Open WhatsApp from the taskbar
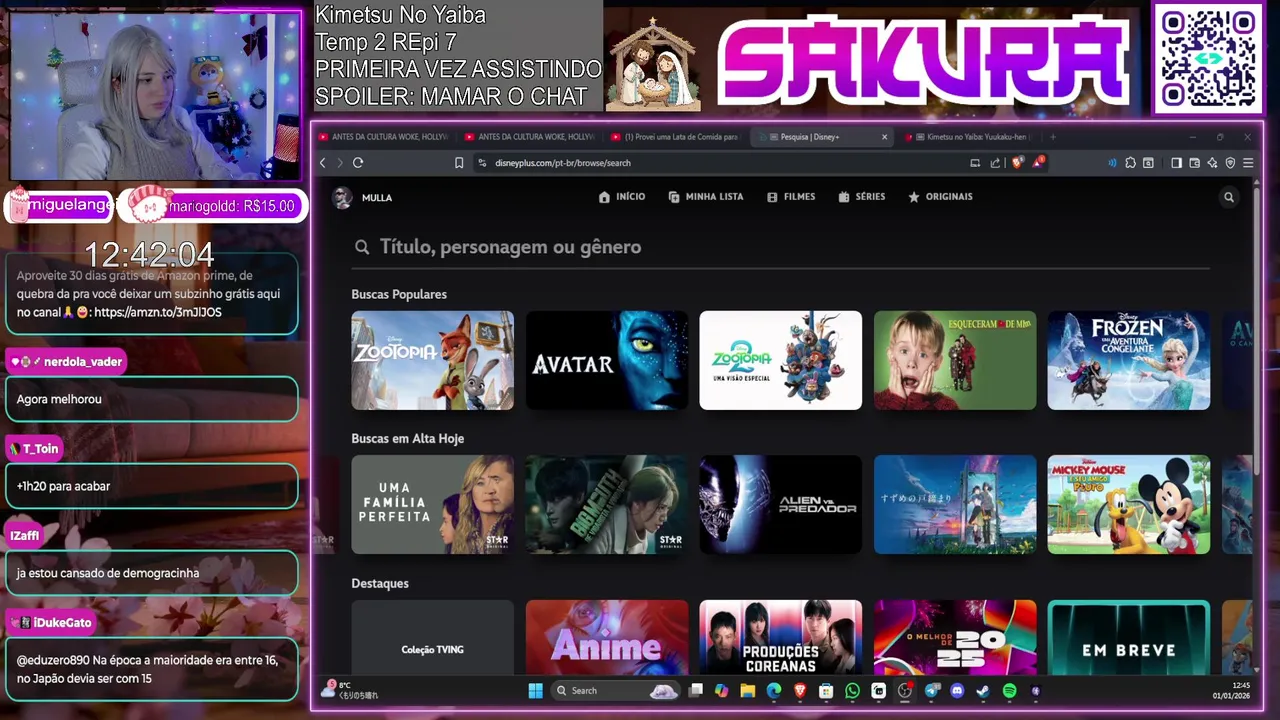The width and height of the screenshot is (1280, 720). tap(852, 690)
